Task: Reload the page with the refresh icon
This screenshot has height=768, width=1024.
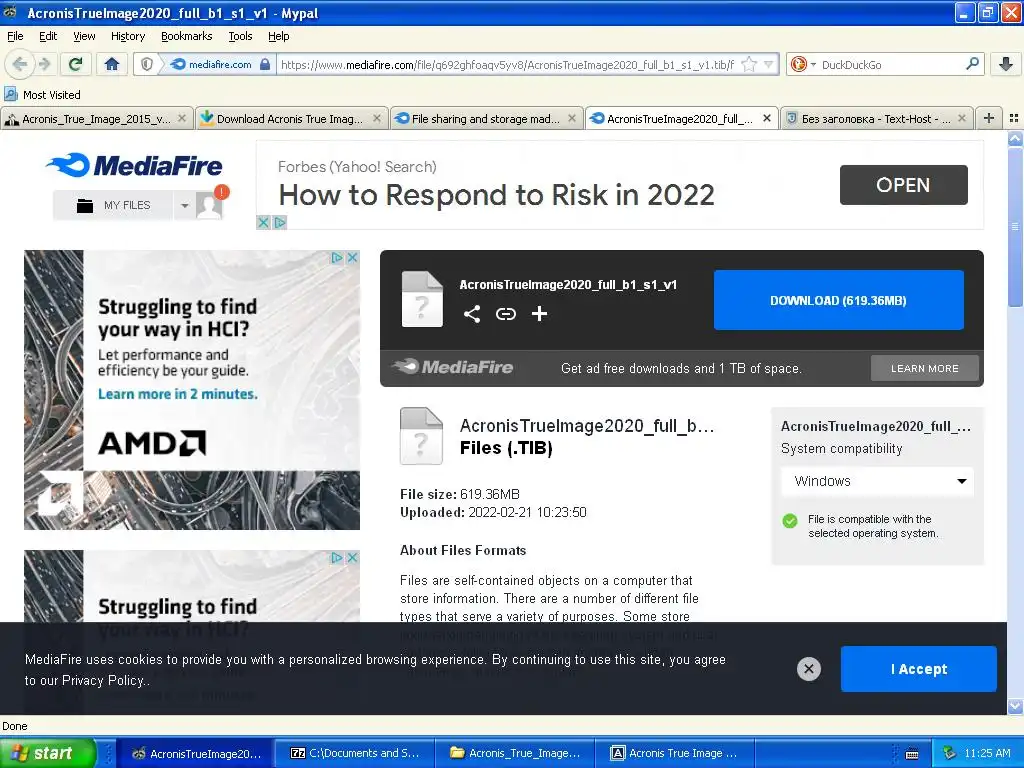Action: 76,64
